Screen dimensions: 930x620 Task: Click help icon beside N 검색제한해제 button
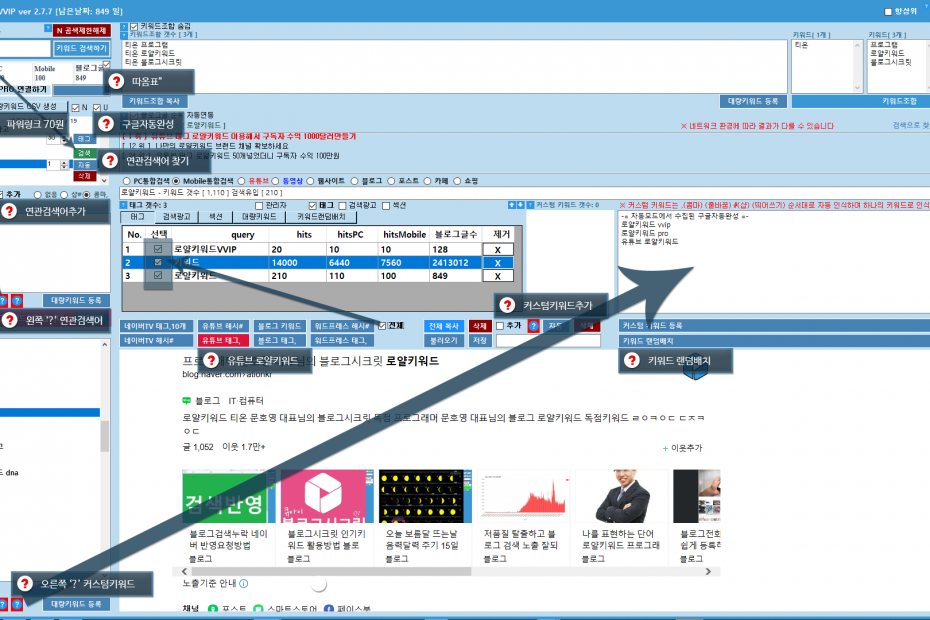pyautogui.click(x=48, y=28)
